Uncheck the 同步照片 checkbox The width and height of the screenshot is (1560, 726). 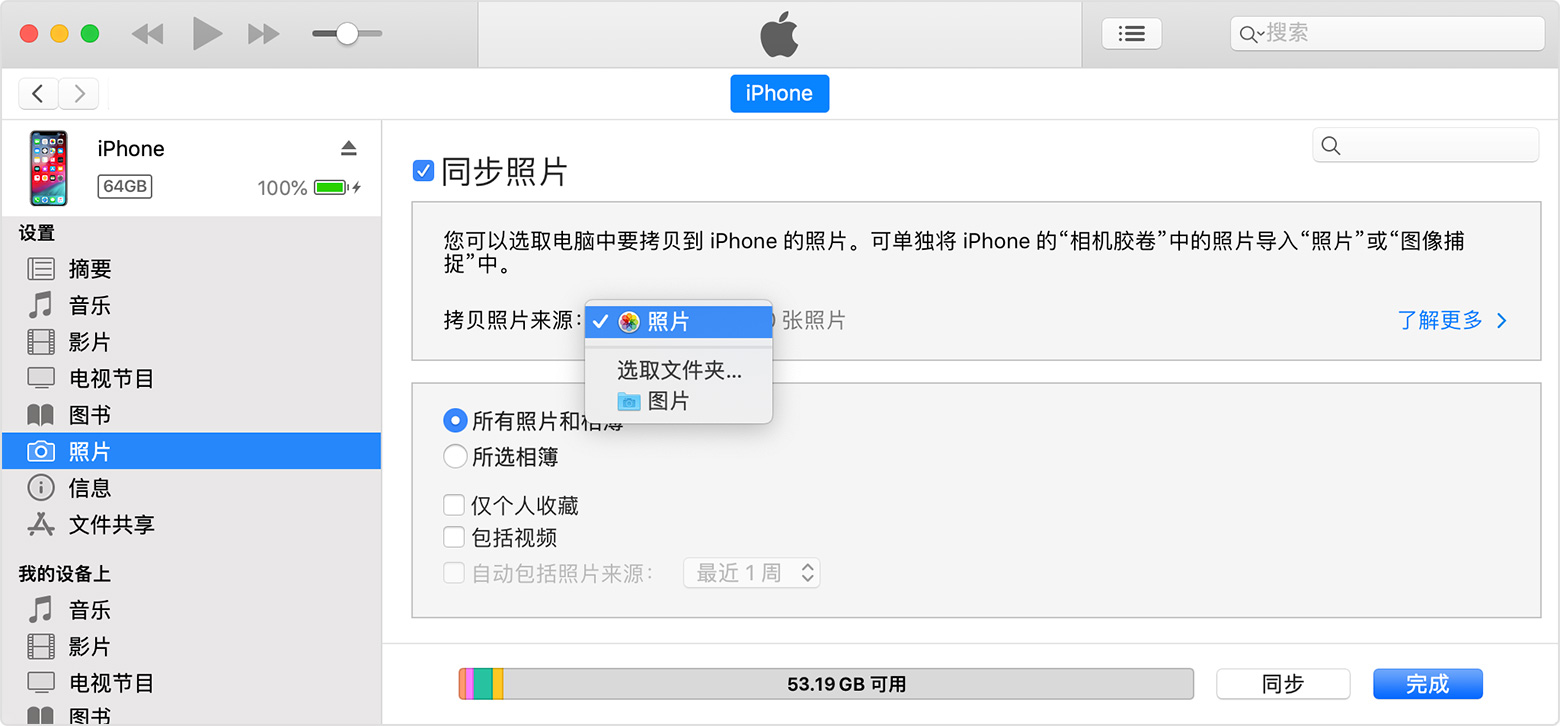click(x=423, y=171)
